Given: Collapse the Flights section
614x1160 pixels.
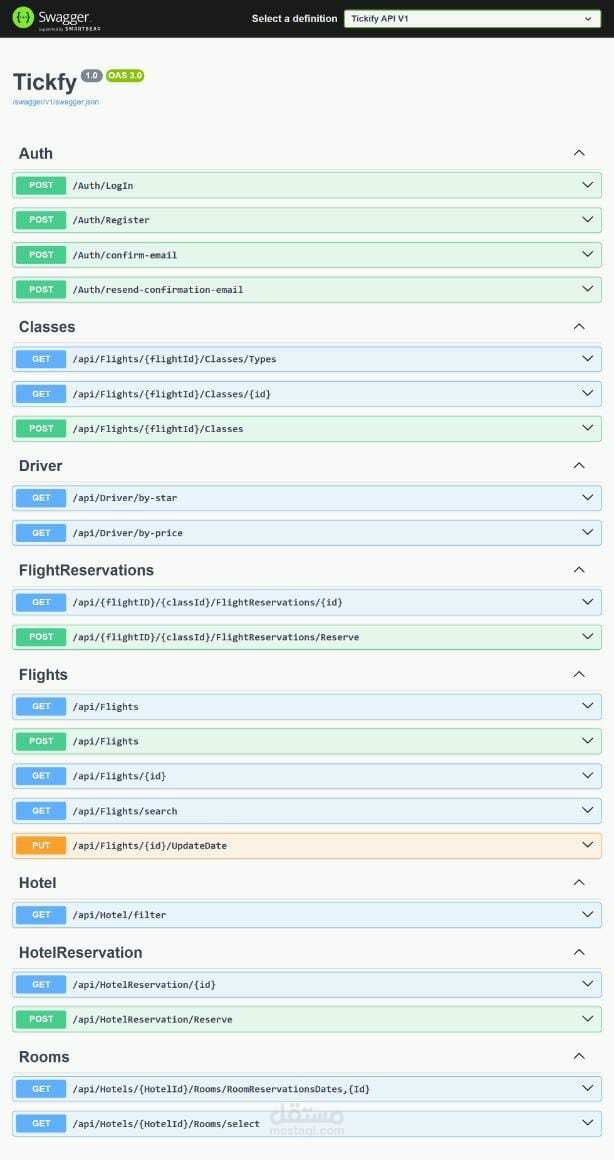Looking at the screenshot, I should point(579,673).
